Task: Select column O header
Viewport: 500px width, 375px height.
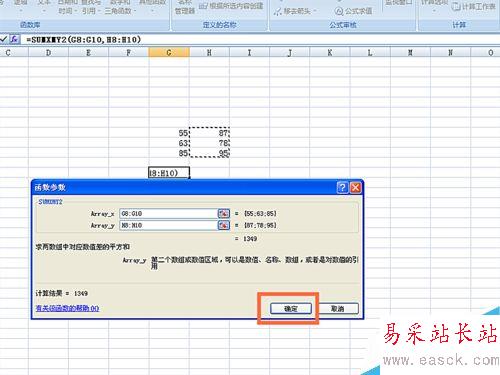Action: coord(485,53)
